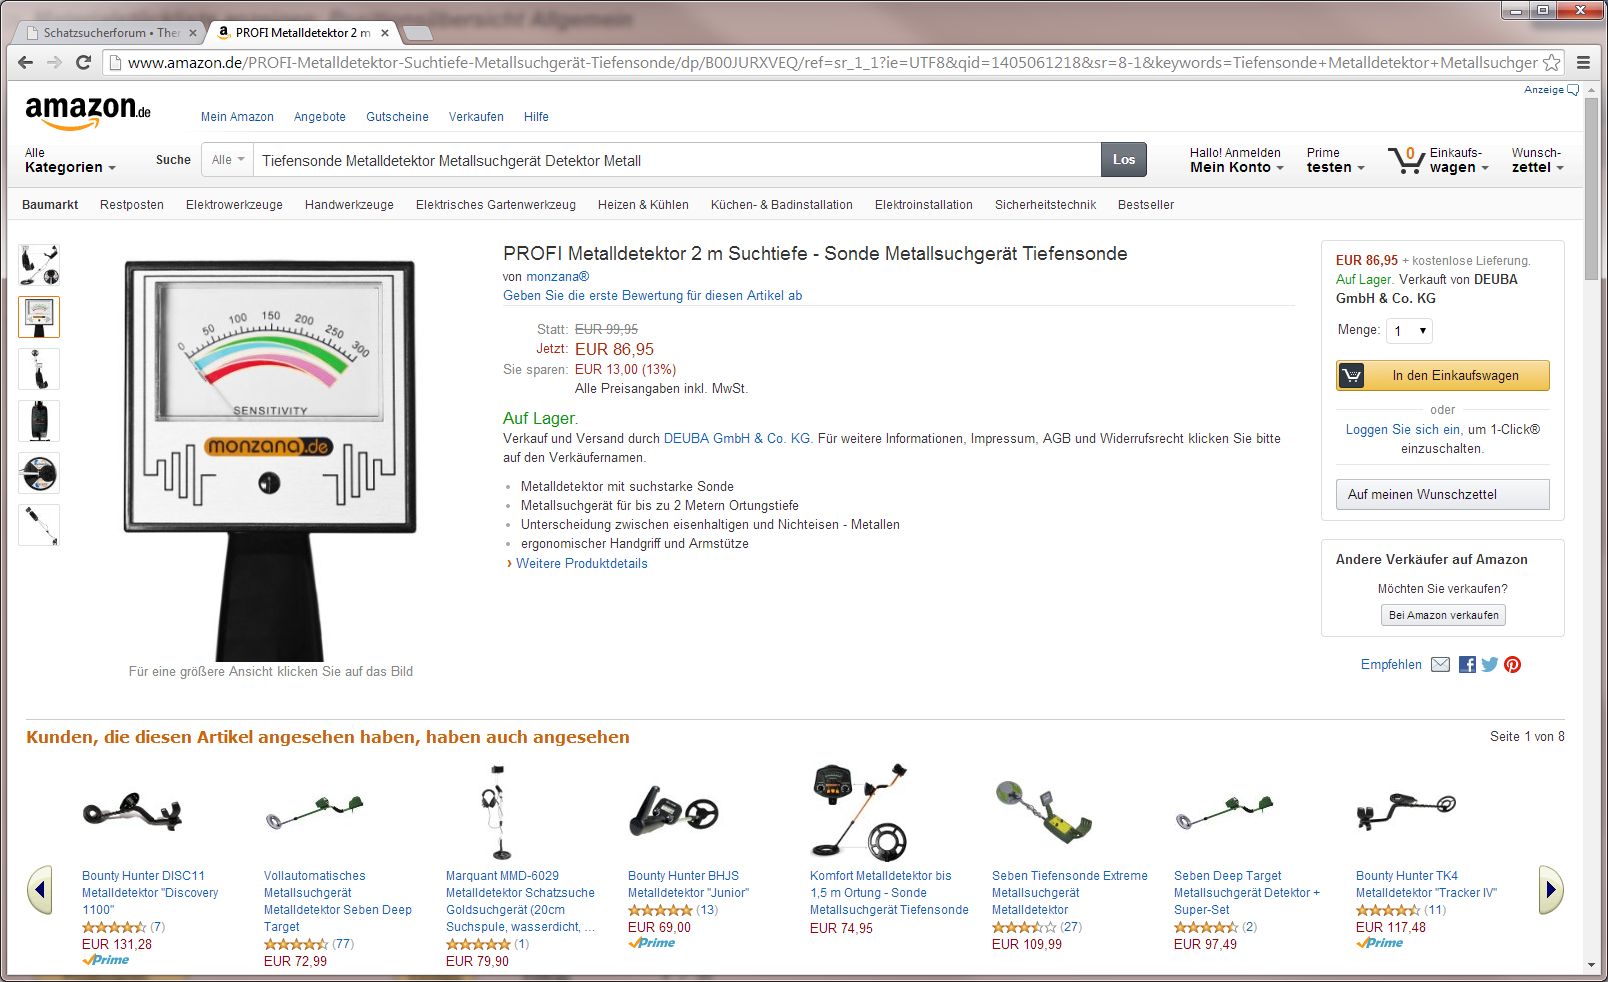Bookmark page with star icon

point(1551,62)
